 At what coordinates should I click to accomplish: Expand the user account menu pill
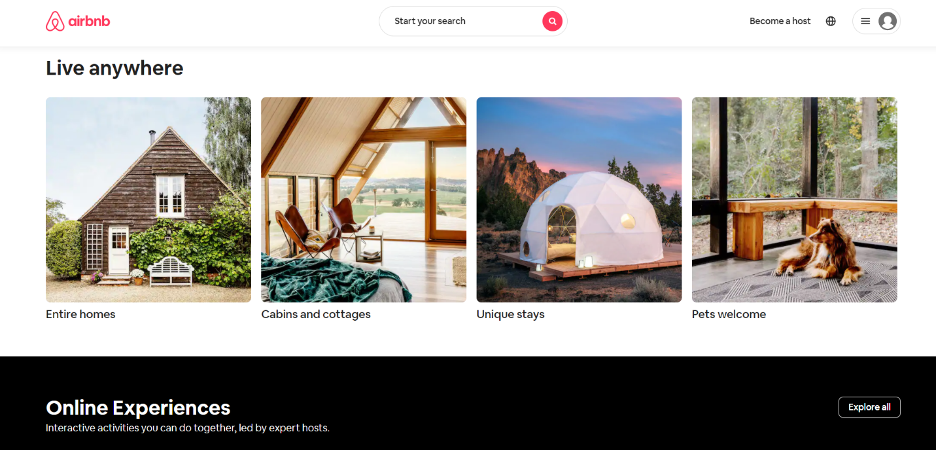click(x=876, y=21)
